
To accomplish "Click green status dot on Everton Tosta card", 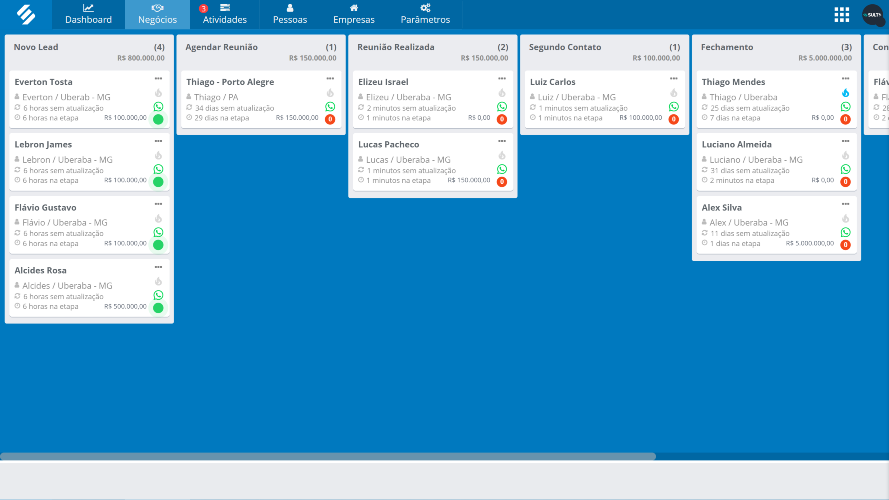I will 158,119.
